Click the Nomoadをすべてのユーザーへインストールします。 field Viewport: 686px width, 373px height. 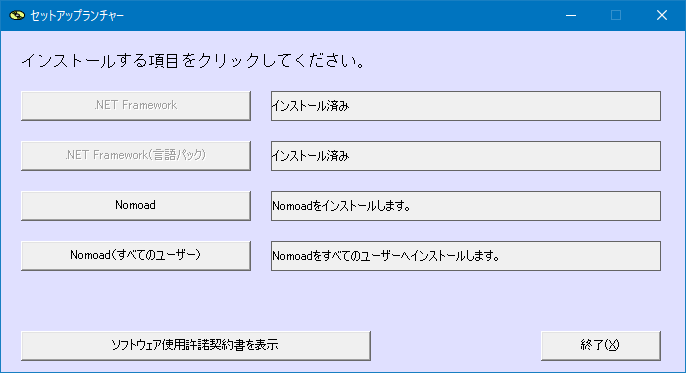click(x=466, y=255)
